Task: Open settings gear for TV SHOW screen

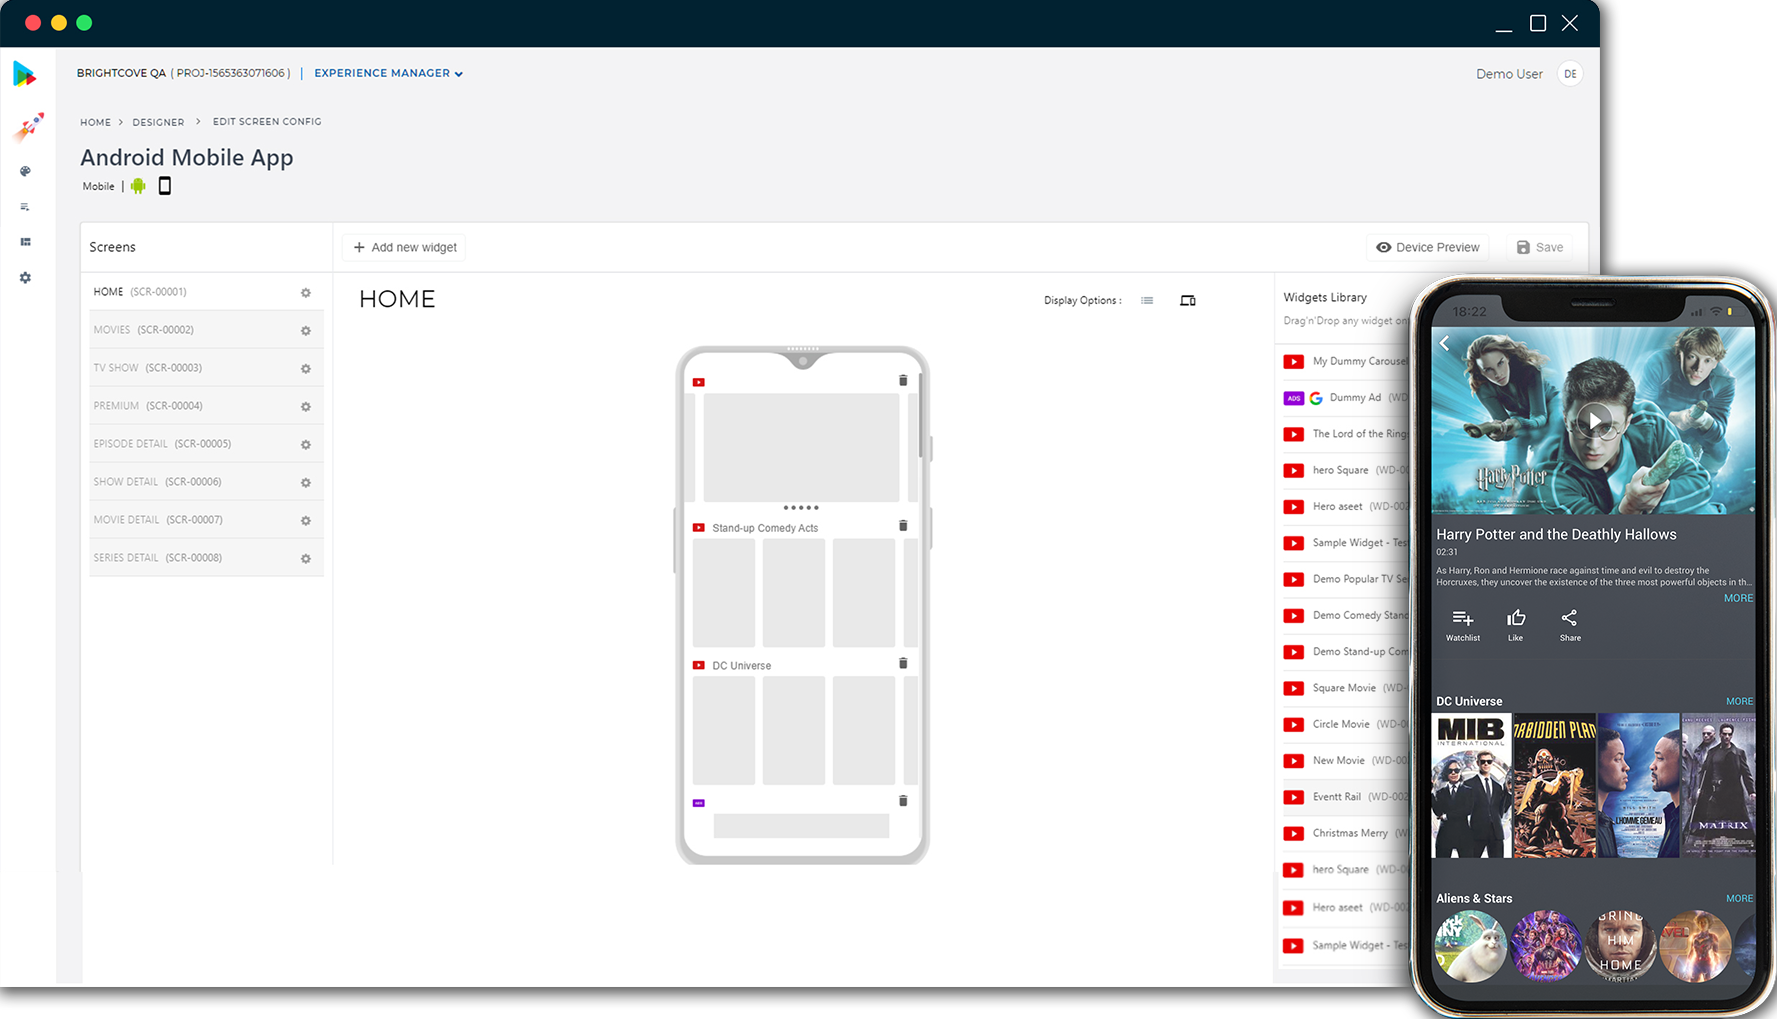Action: (306, 369)
